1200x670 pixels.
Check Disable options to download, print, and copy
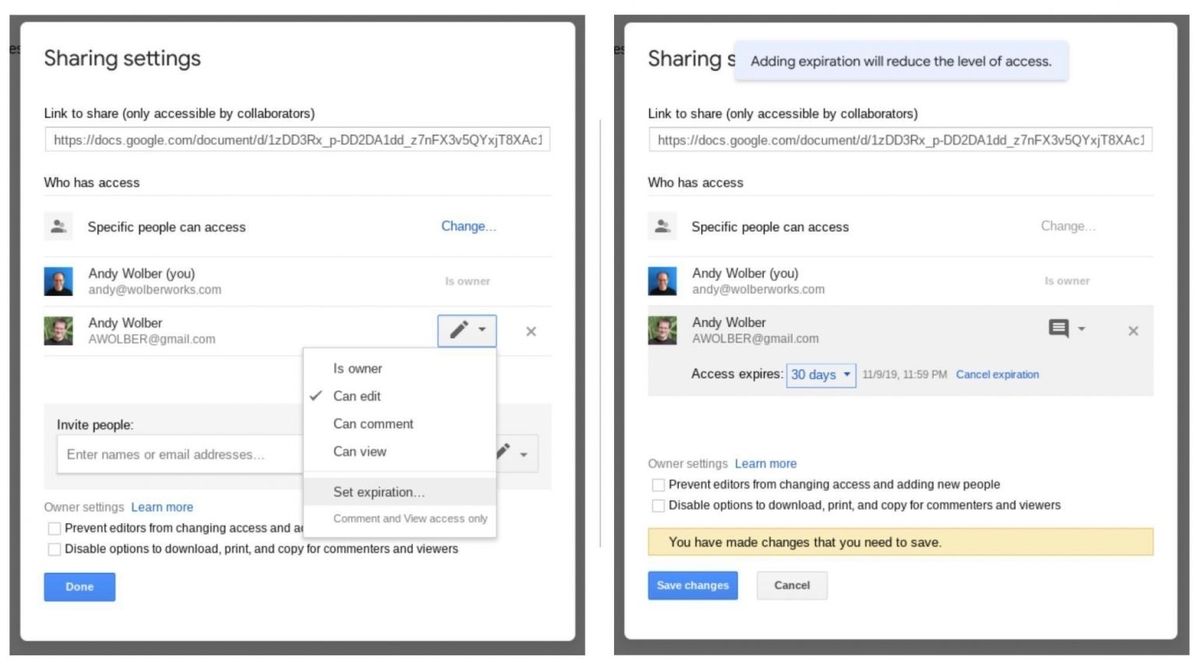click(x=54, y=548)
